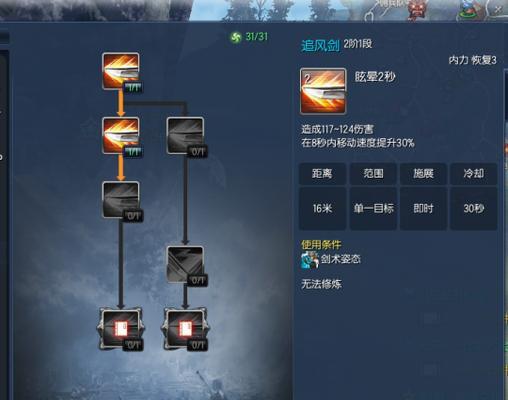Click the locked gray node below the orange arrow

[x=121, y=200]
